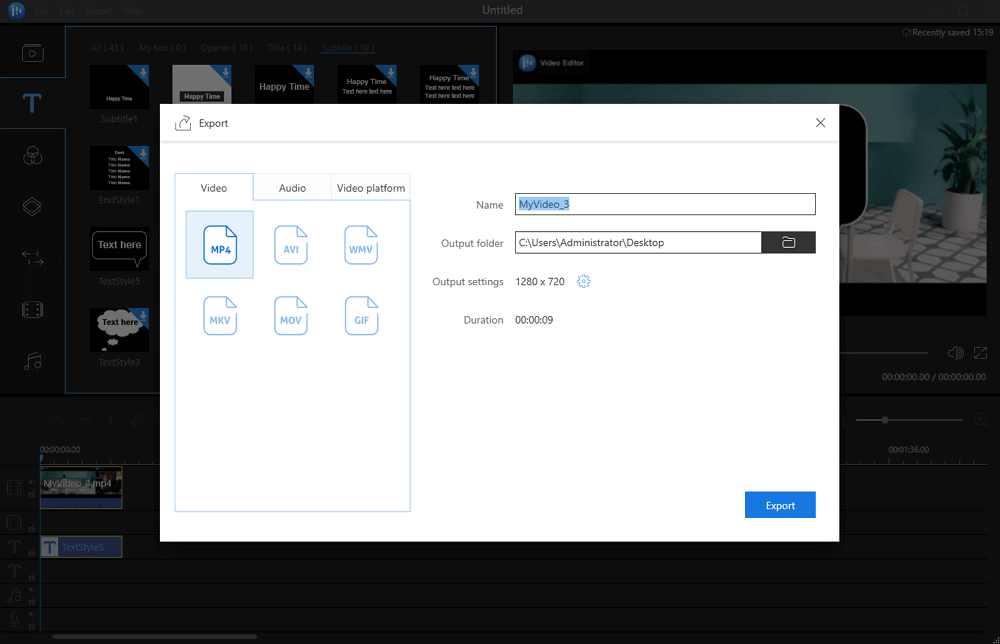This screenshot has width=1000, height=644.
Task: Click the Name field containing MyVideo_3
Action: [x=665, y=204]
